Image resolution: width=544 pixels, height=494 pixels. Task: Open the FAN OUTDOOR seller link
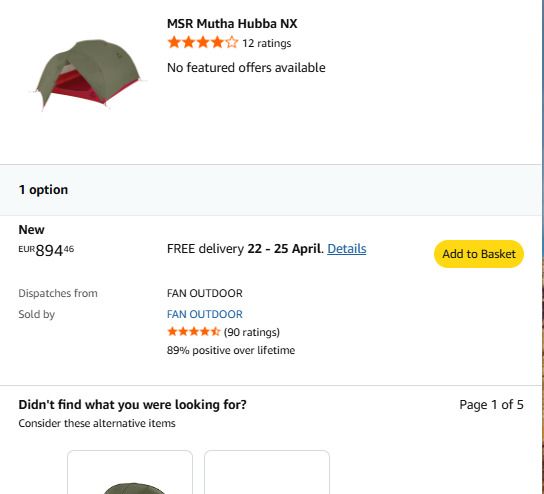click(205, 314)
